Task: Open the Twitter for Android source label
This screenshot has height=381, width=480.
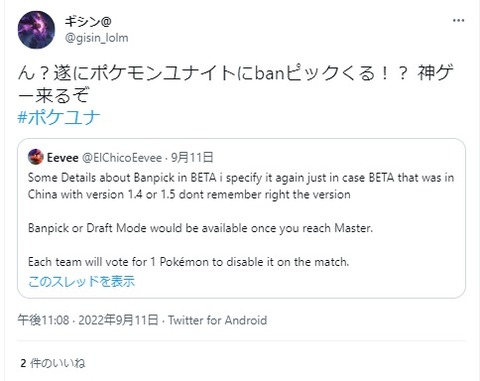Action: (x=217, y=320)
